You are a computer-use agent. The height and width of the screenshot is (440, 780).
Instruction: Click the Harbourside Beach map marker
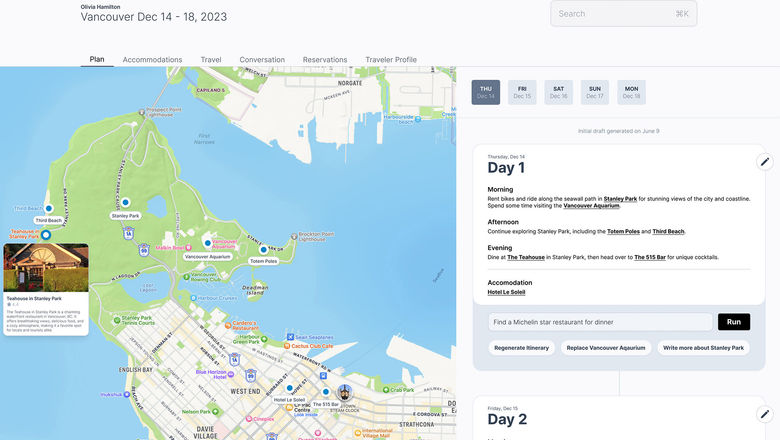pos(418,119)
